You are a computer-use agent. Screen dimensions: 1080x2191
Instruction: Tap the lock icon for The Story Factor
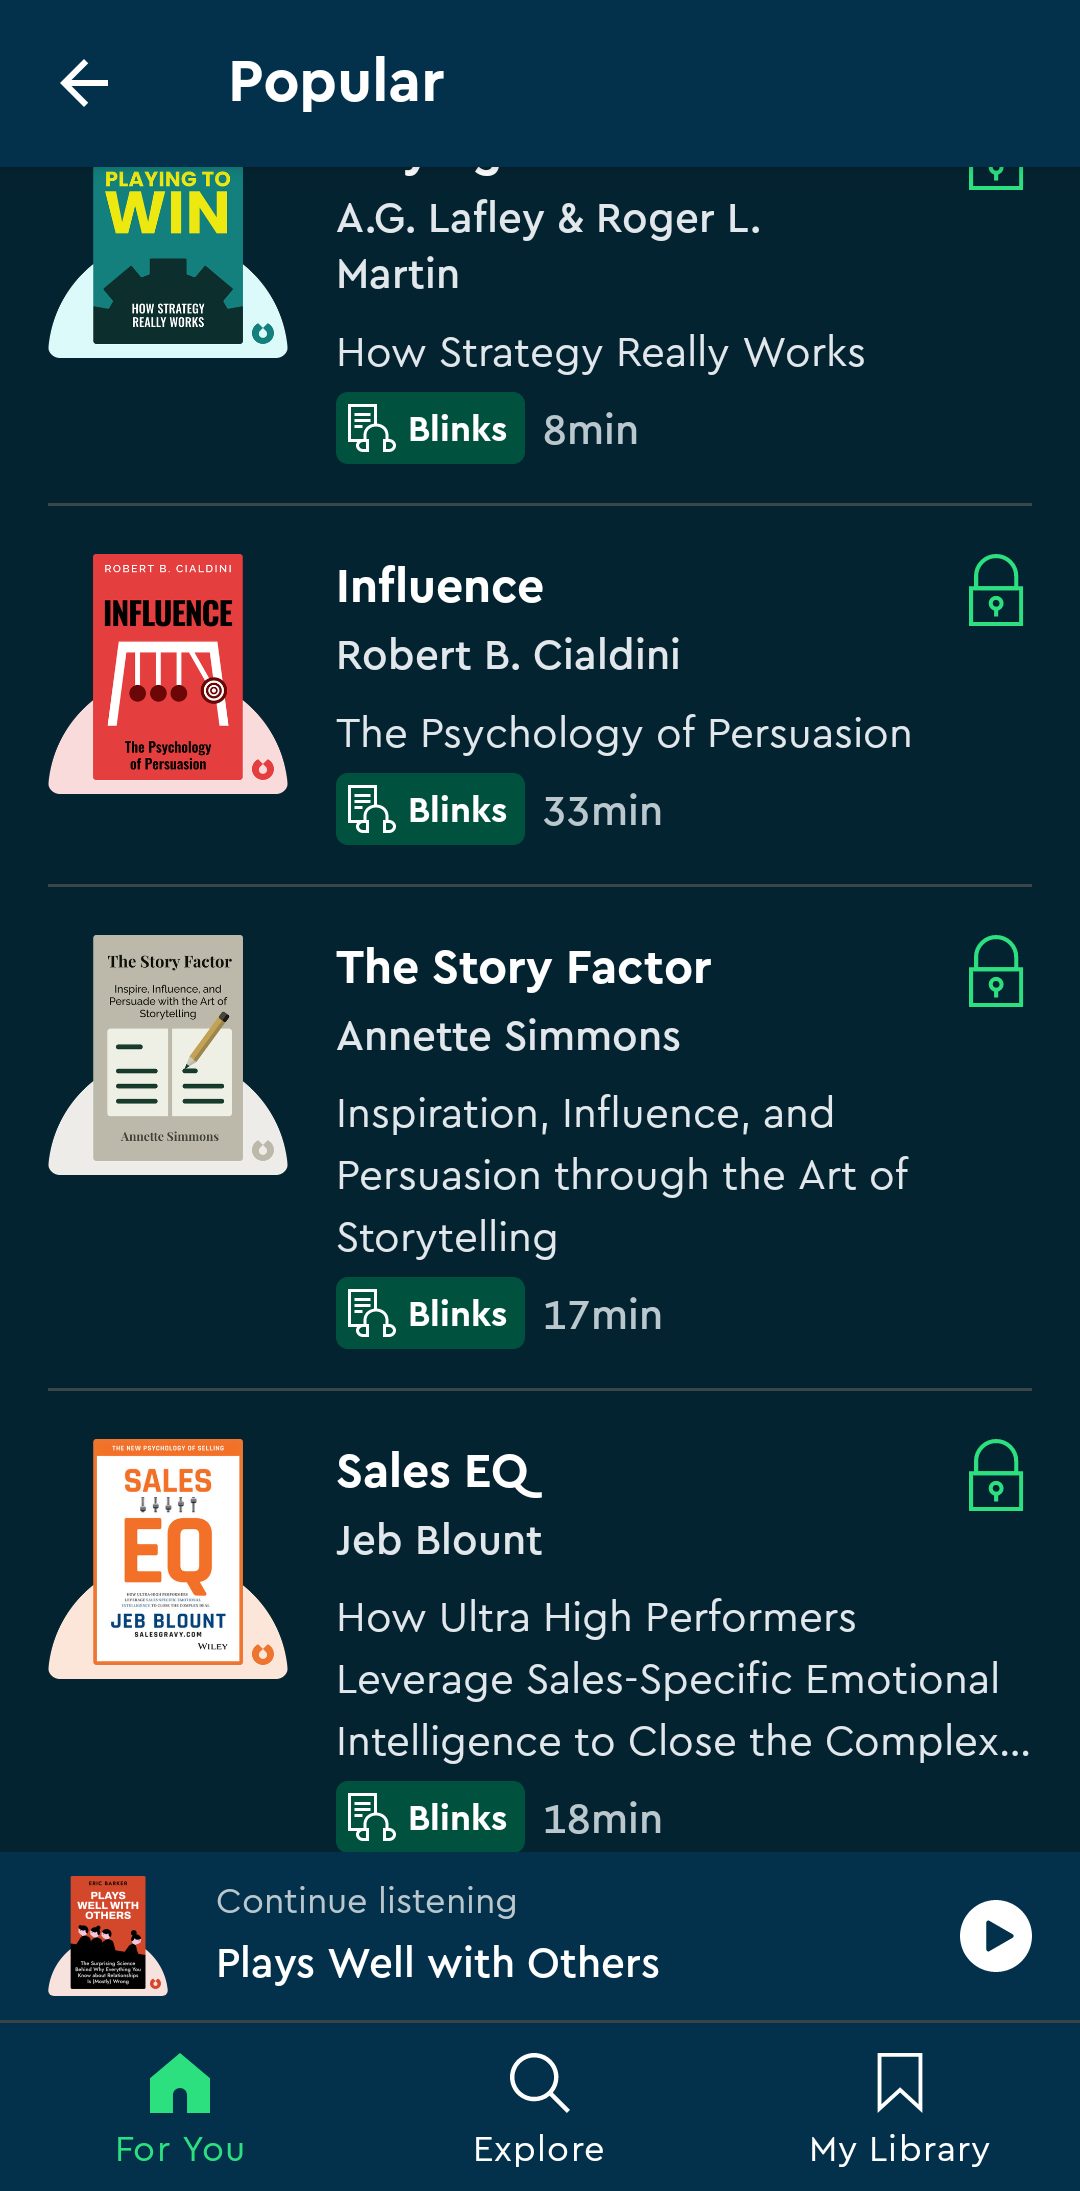[x=995, y=972]
